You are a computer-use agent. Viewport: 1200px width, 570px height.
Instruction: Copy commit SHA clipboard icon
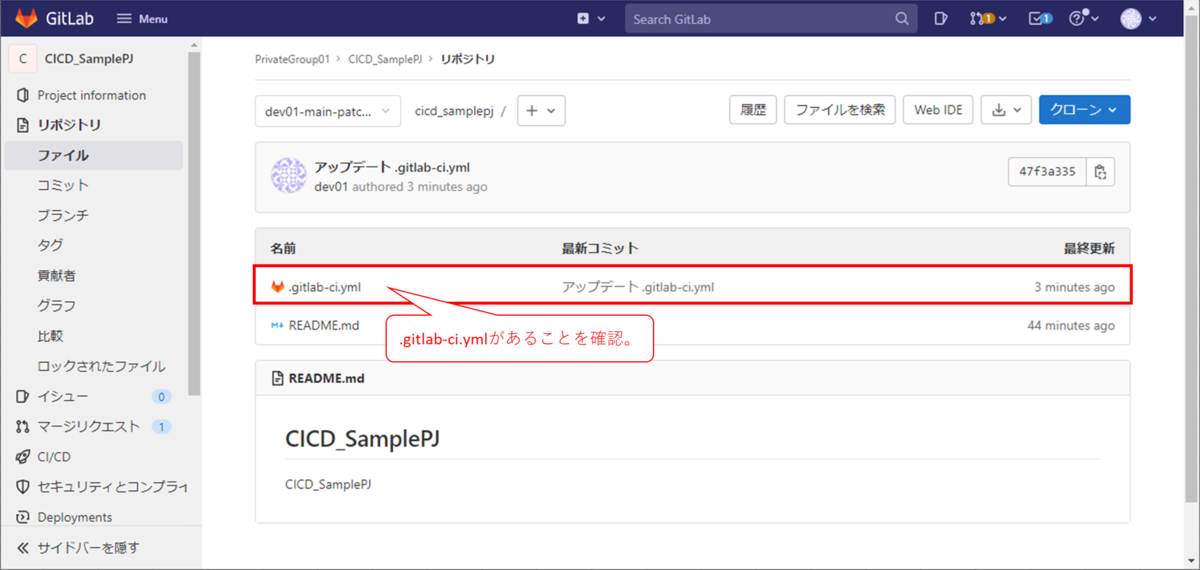point(1100,172)
